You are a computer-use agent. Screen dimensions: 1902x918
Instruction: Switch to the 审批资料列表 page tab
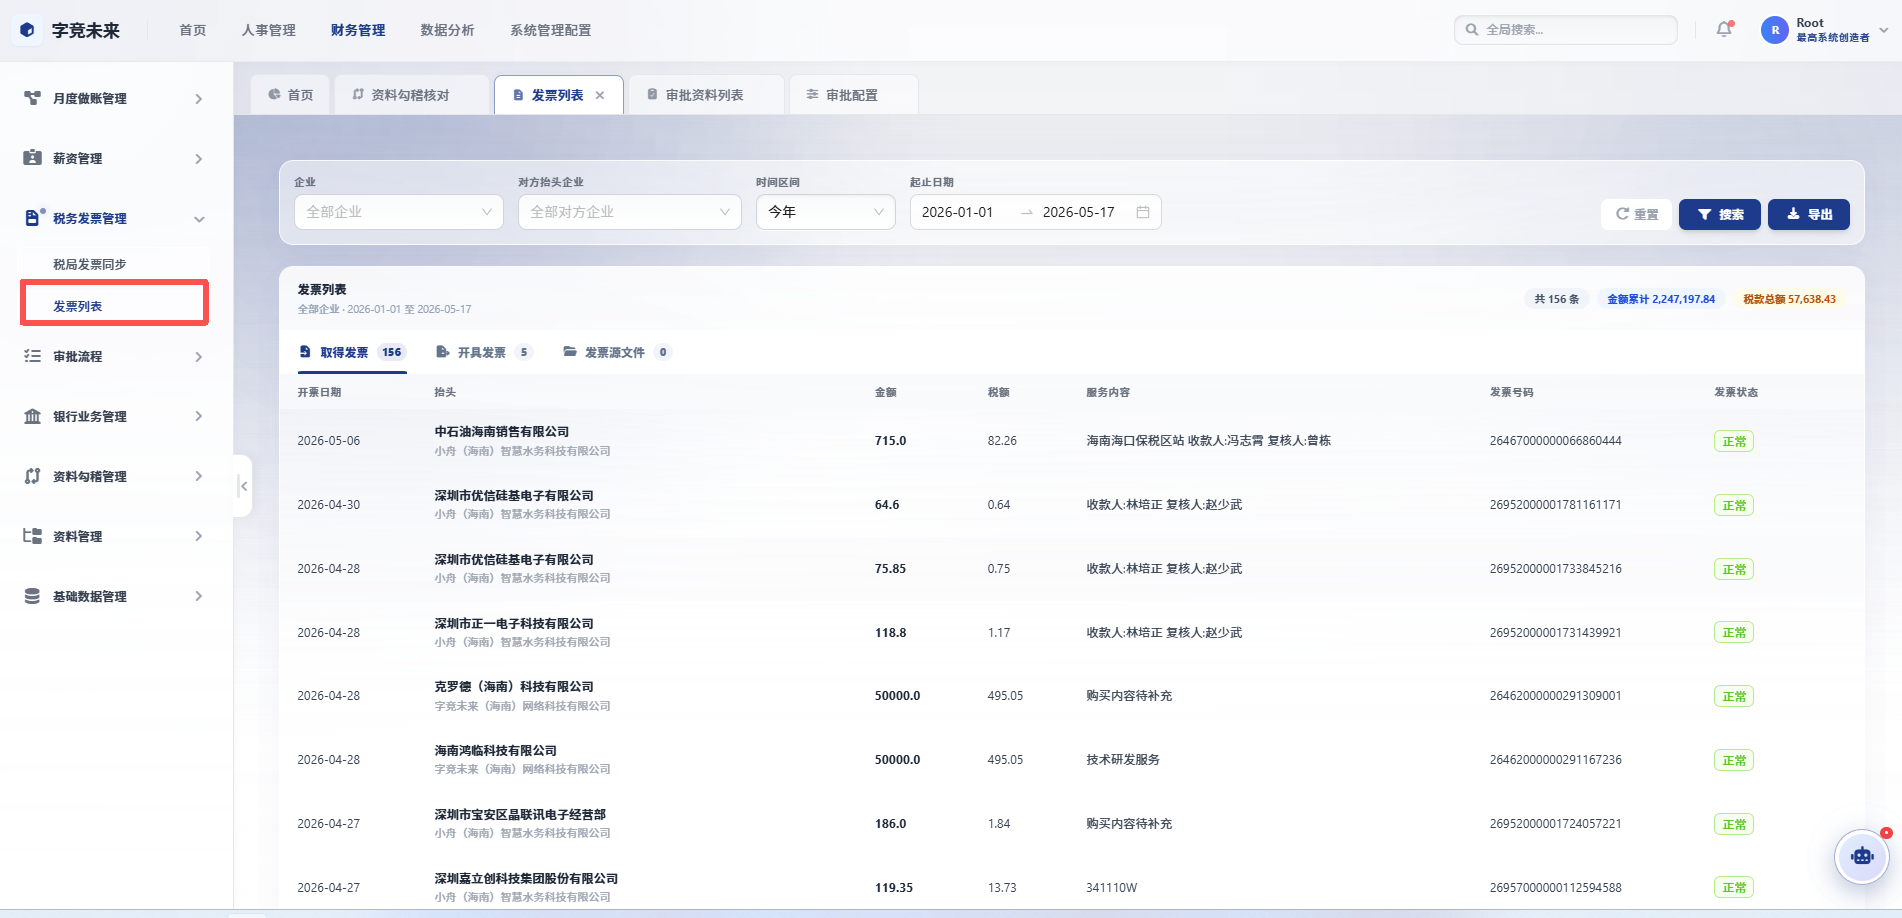[705, 95]
